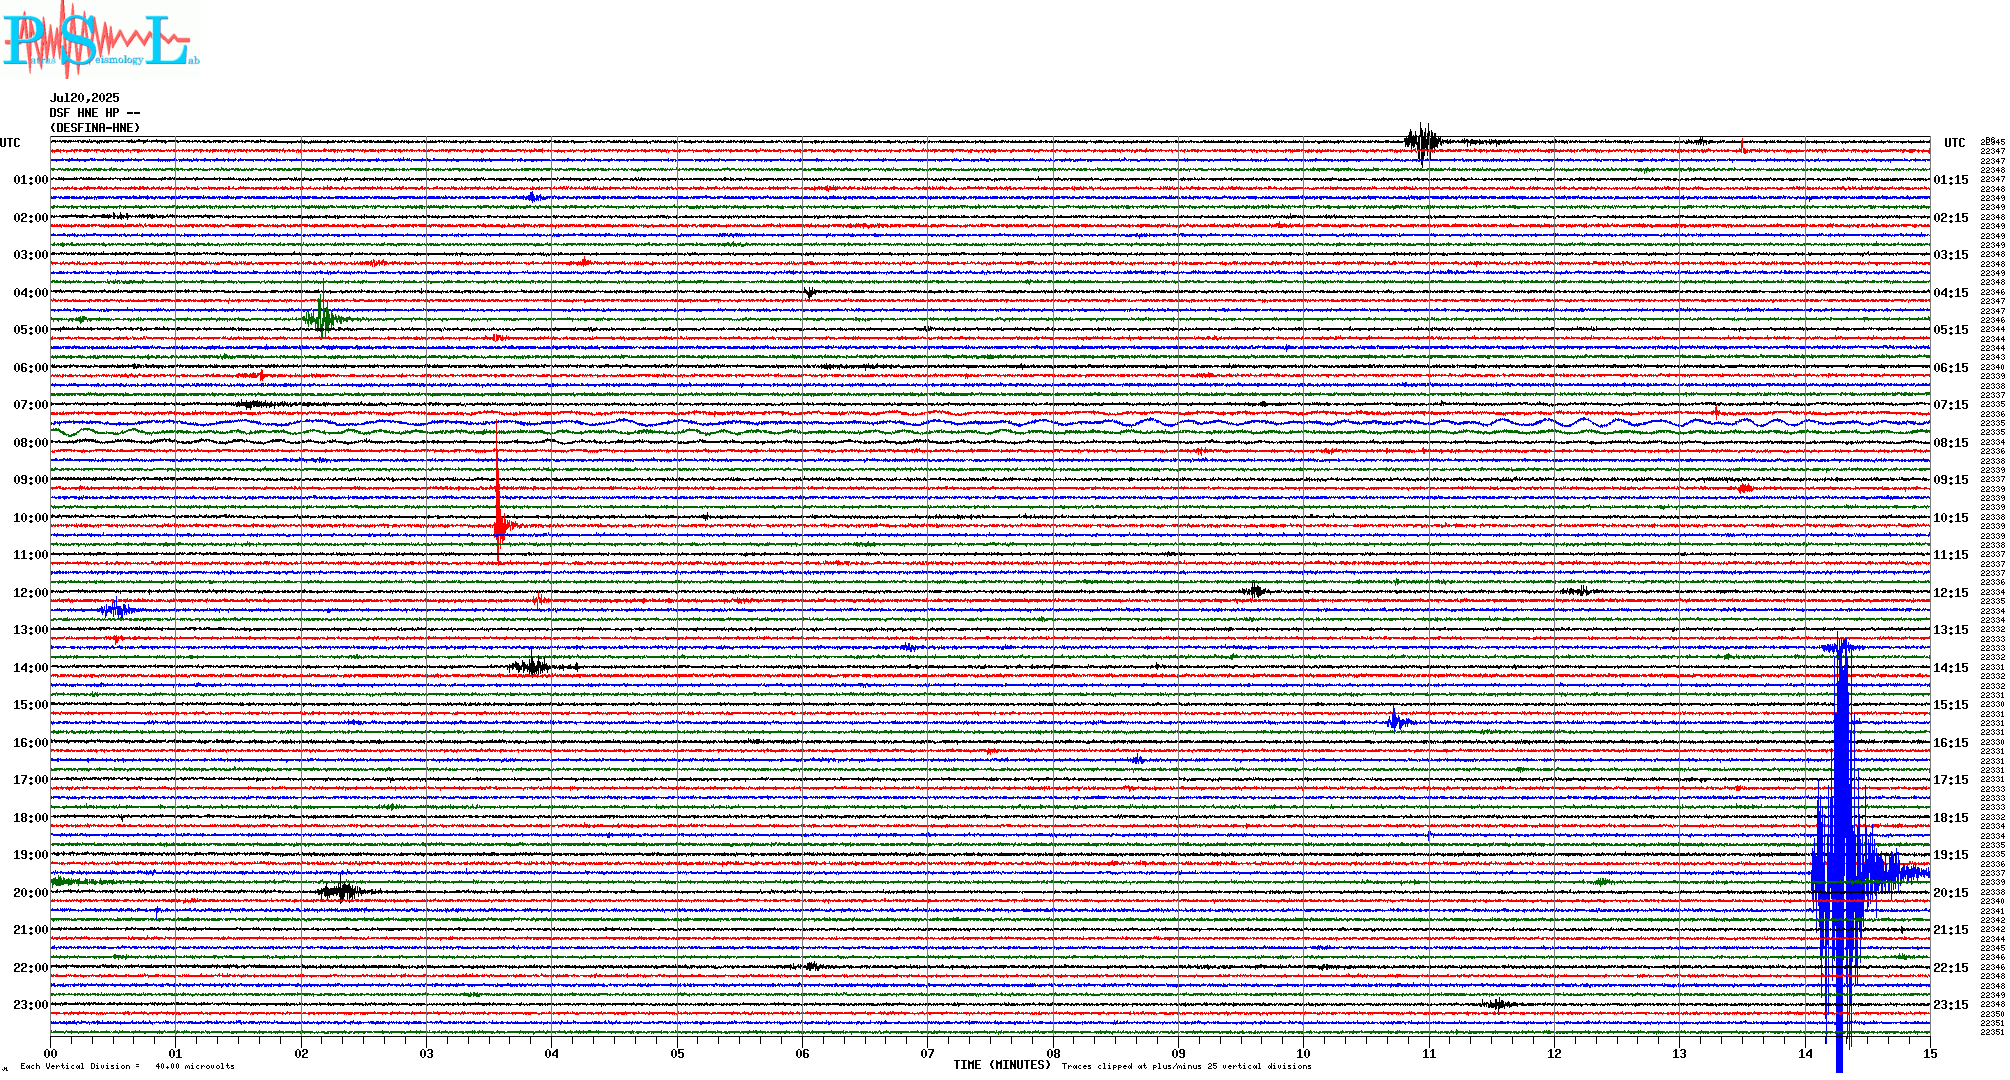Click the small blue event on the 15:15 trace
This screenshot has width=2010, height=1080.
[1398, 721]
